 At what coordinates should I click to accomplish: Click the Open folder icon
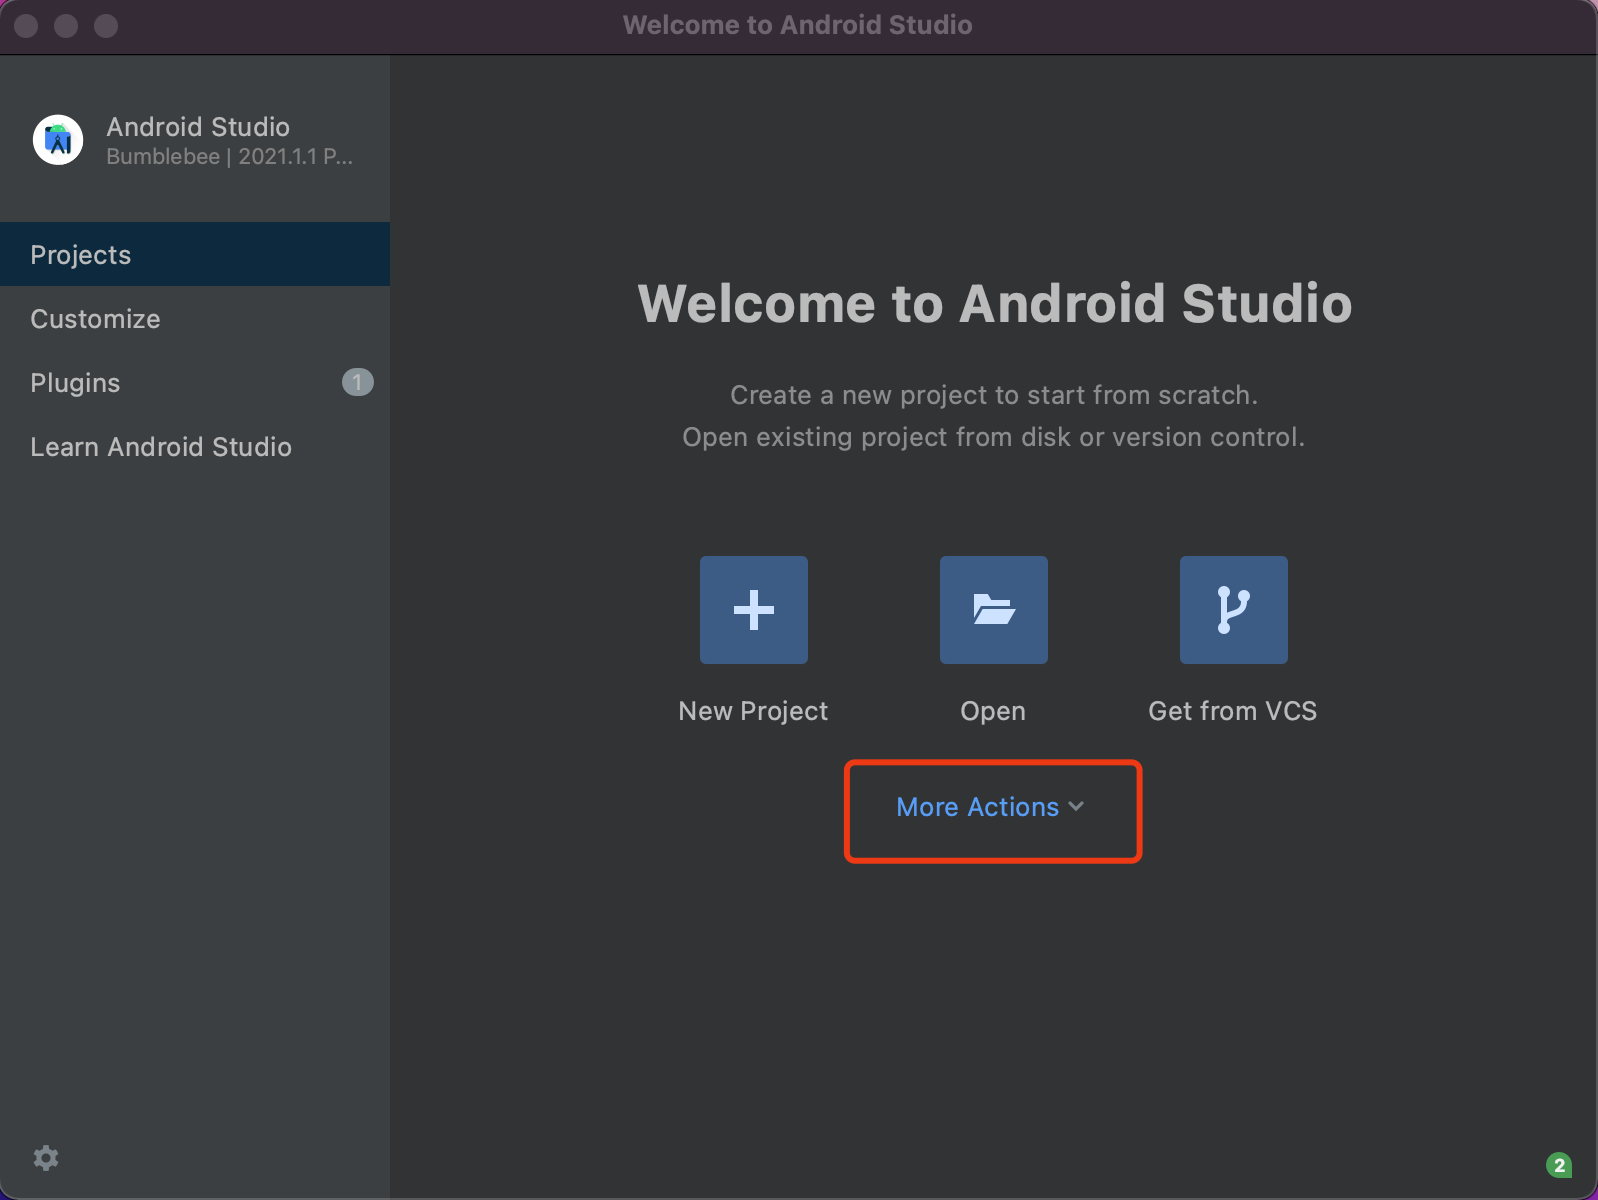(x=994, y=610)
